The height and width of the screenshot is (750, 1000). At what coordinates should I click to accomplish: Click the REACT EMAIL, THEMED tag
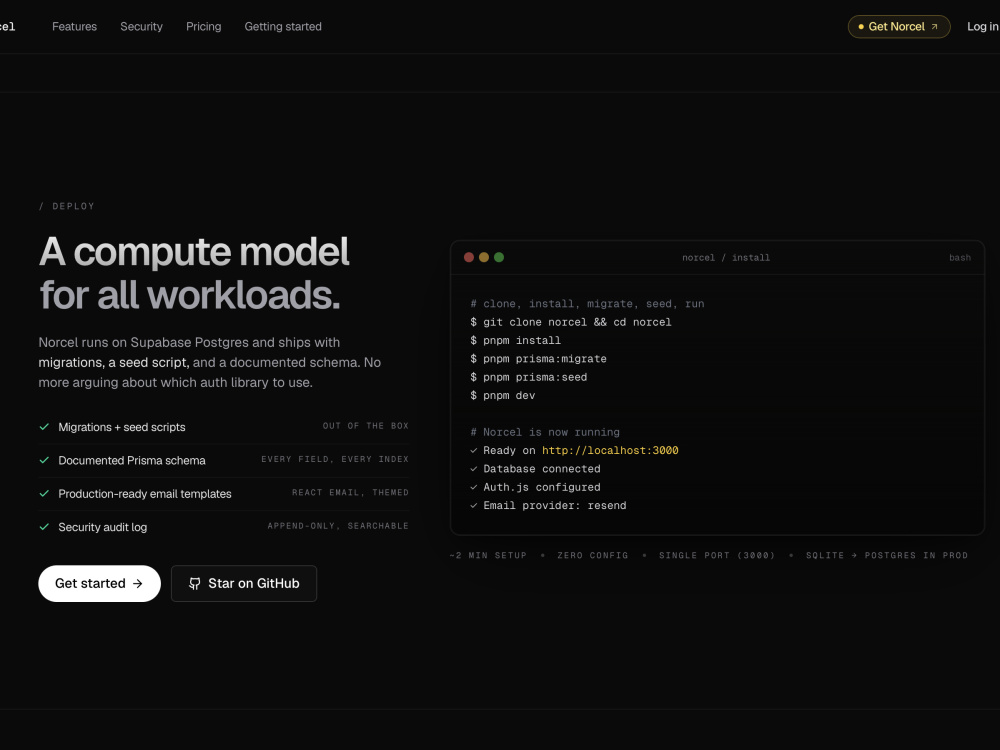[x=350, y=492]
